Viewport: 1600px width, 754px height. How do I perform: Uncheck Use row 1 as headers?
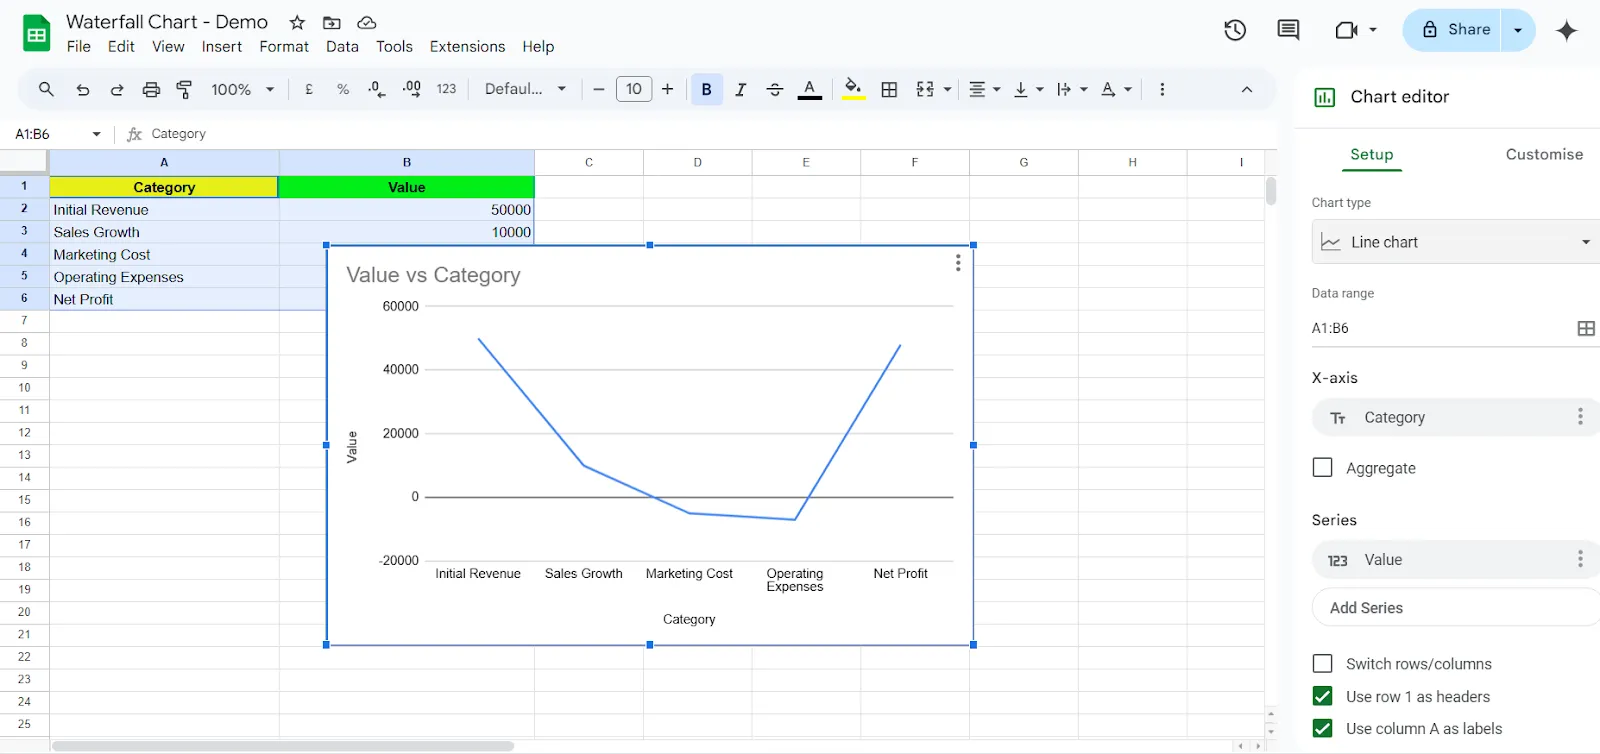point(1322,696)
